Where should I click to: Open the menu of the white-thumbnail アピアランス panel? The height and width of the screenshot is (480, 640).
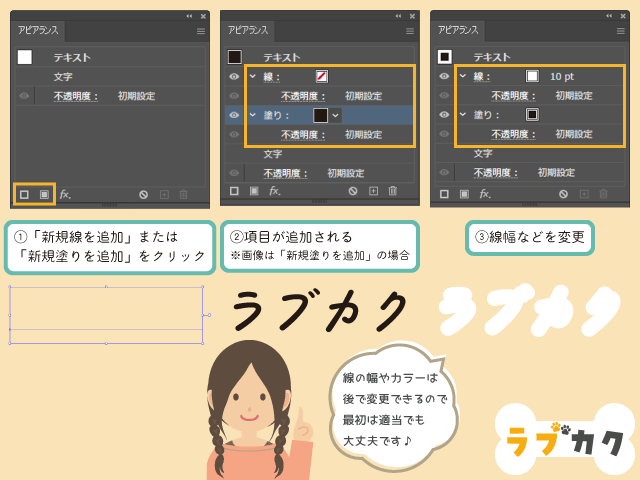pyautogui.click(x=201, y=31)
